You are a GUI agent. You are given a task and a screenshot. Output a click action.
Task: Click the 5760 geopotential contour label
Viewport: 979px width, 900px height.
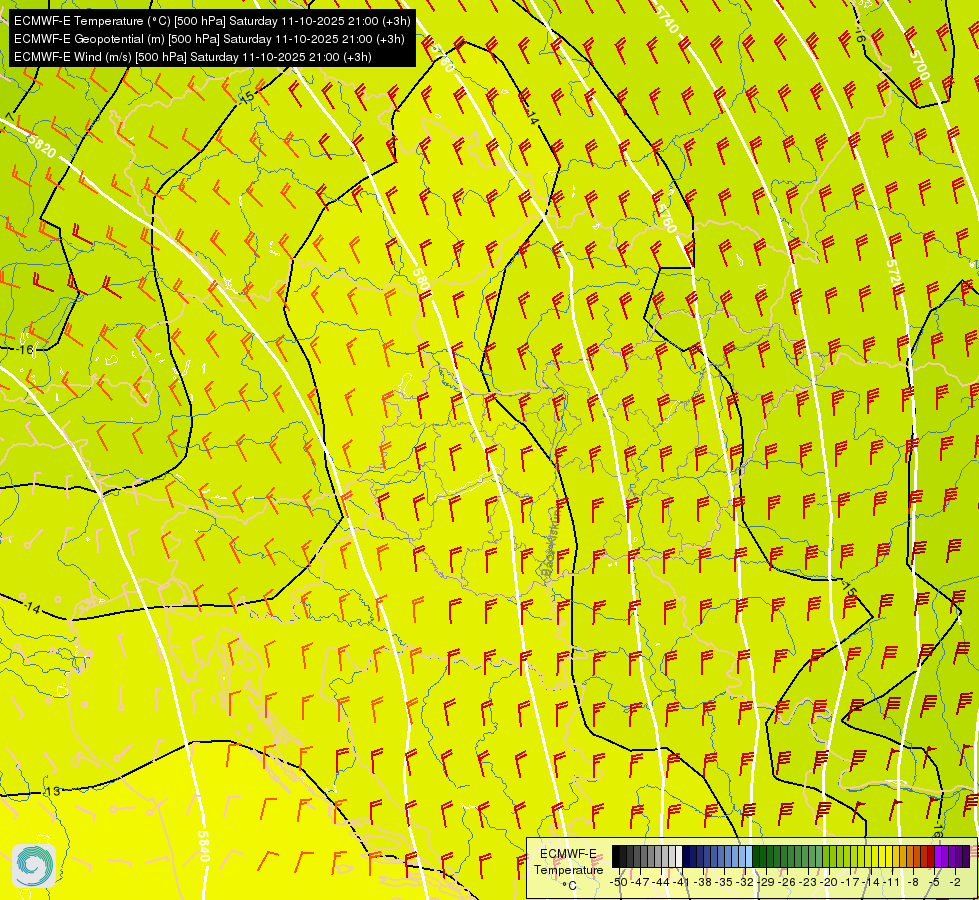coord(667,219)
